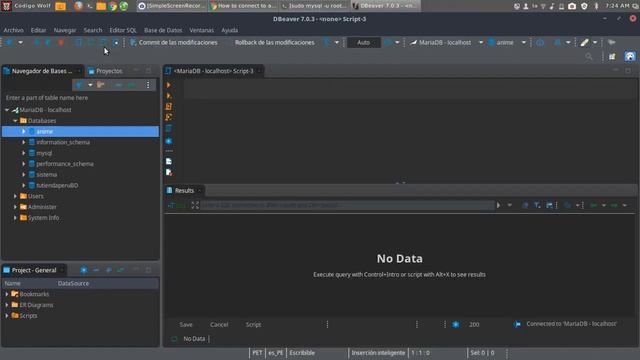Viewport: 640px width, 360px height.
Task: Switch to the SimpleScreenRecorder taskbar window
Action: click(172, 6)
